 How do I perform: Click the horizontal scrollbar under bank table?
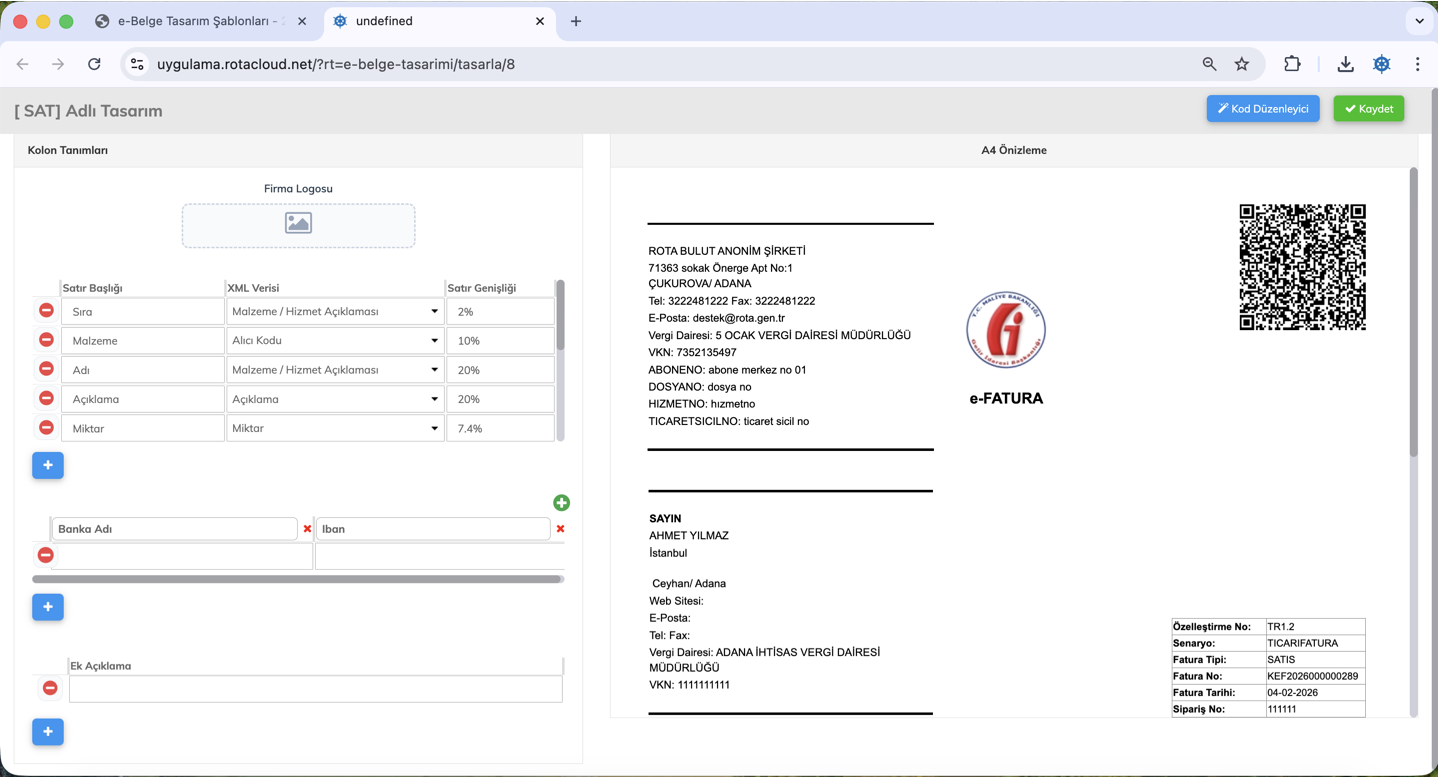297,579
